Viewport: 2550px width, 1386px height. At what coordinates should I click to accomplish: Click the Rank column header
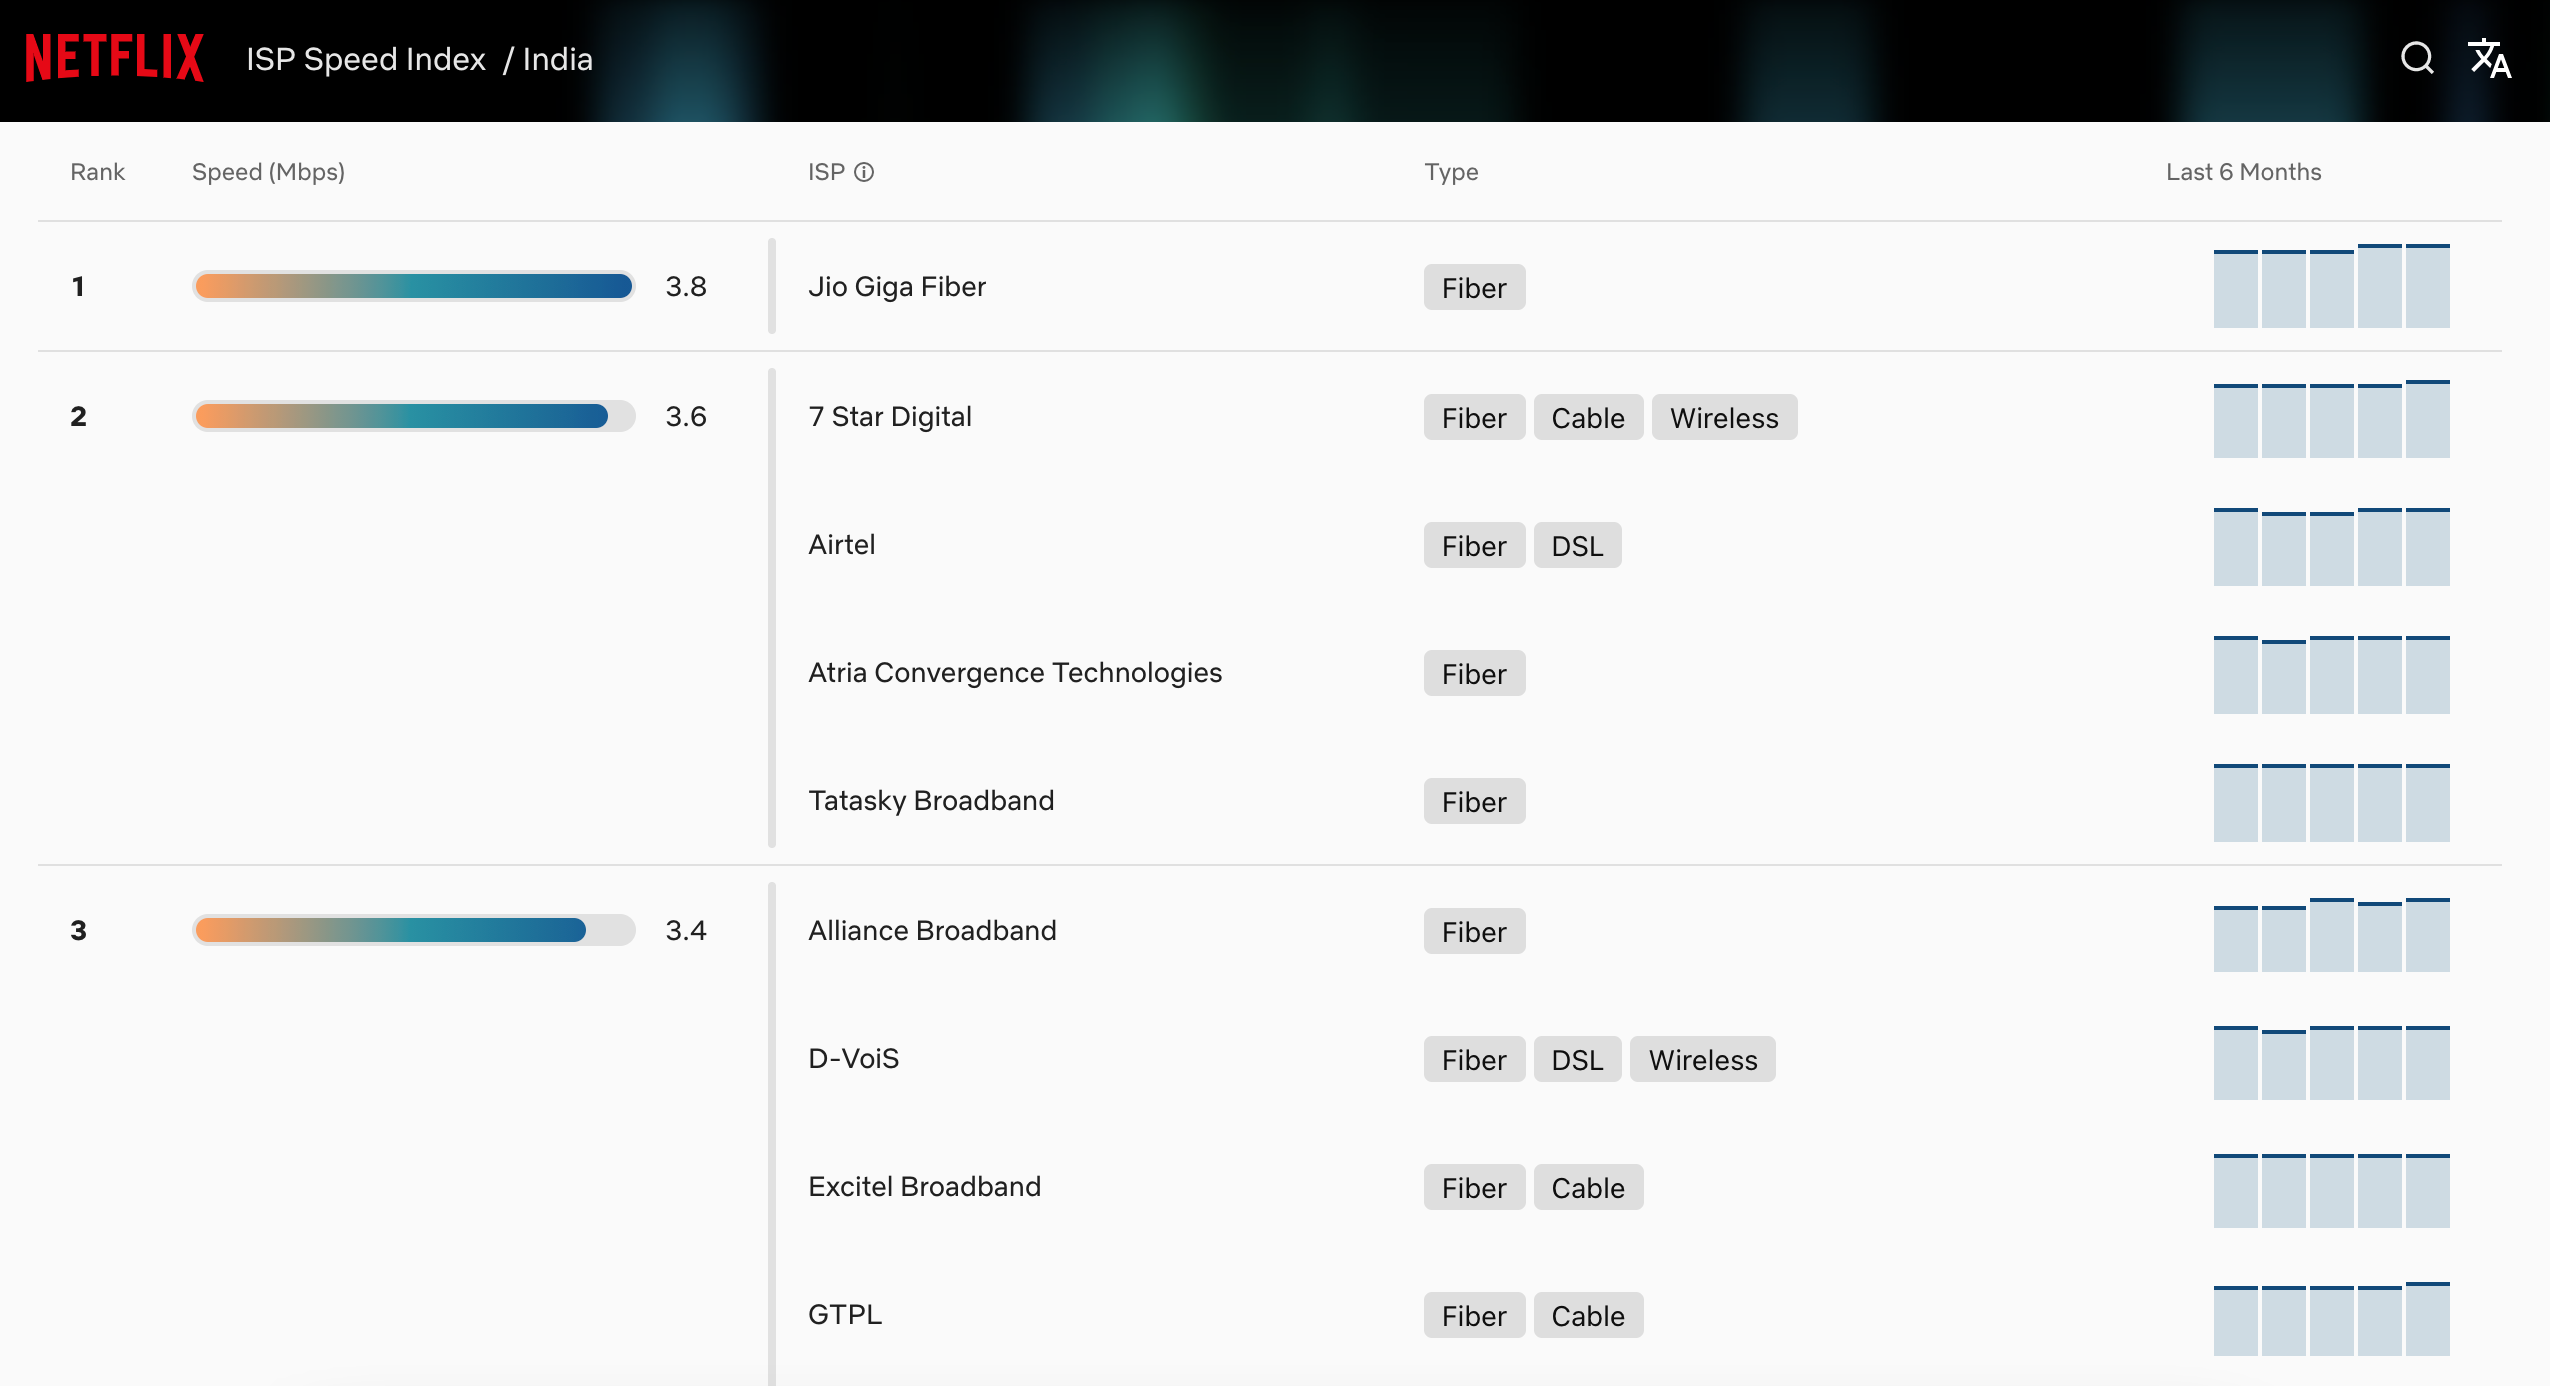pos(97,172)
